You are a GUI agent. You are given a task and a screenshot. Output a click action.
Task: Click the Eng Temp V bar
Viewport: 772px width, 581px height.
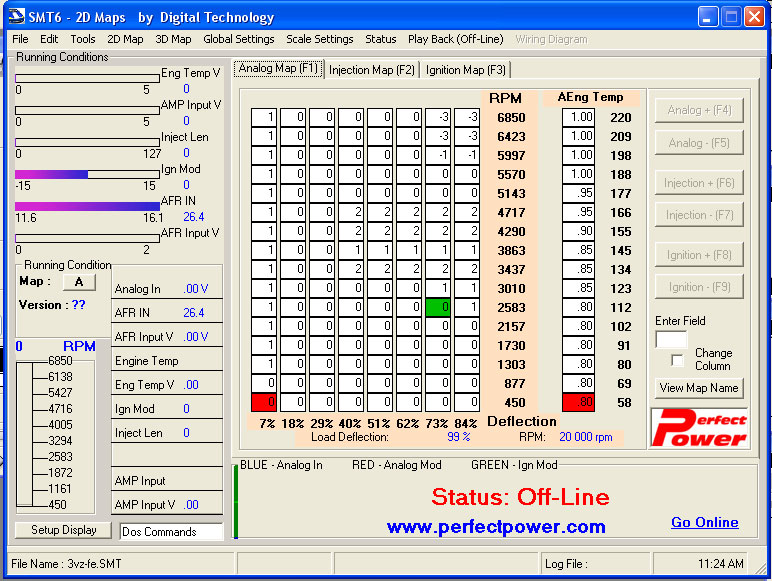pos(88,78)
